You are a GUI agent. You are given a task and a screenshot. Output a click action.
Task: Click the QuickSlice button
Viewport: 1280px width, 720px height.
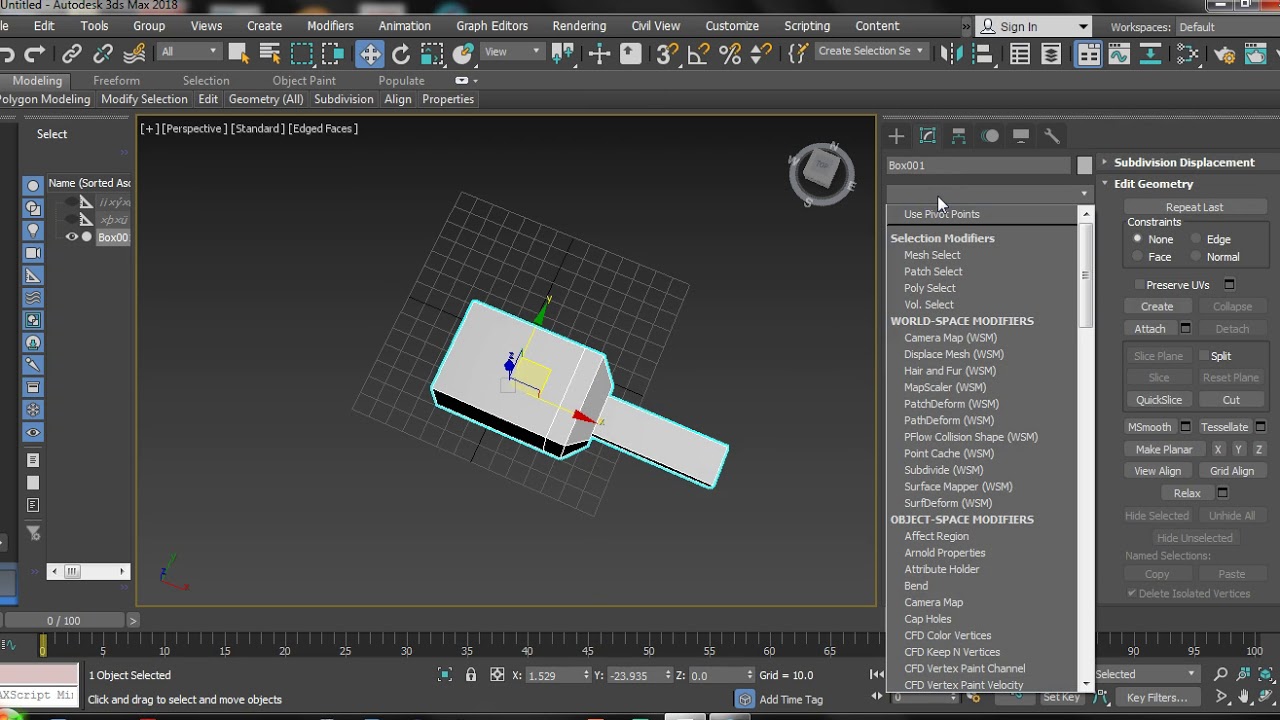(1159, 400)
